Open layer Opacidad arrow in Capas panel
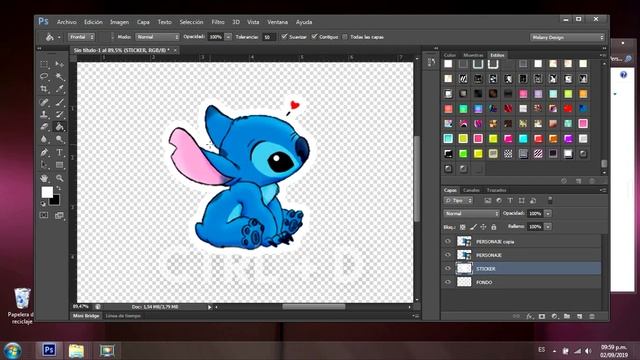 548,213
